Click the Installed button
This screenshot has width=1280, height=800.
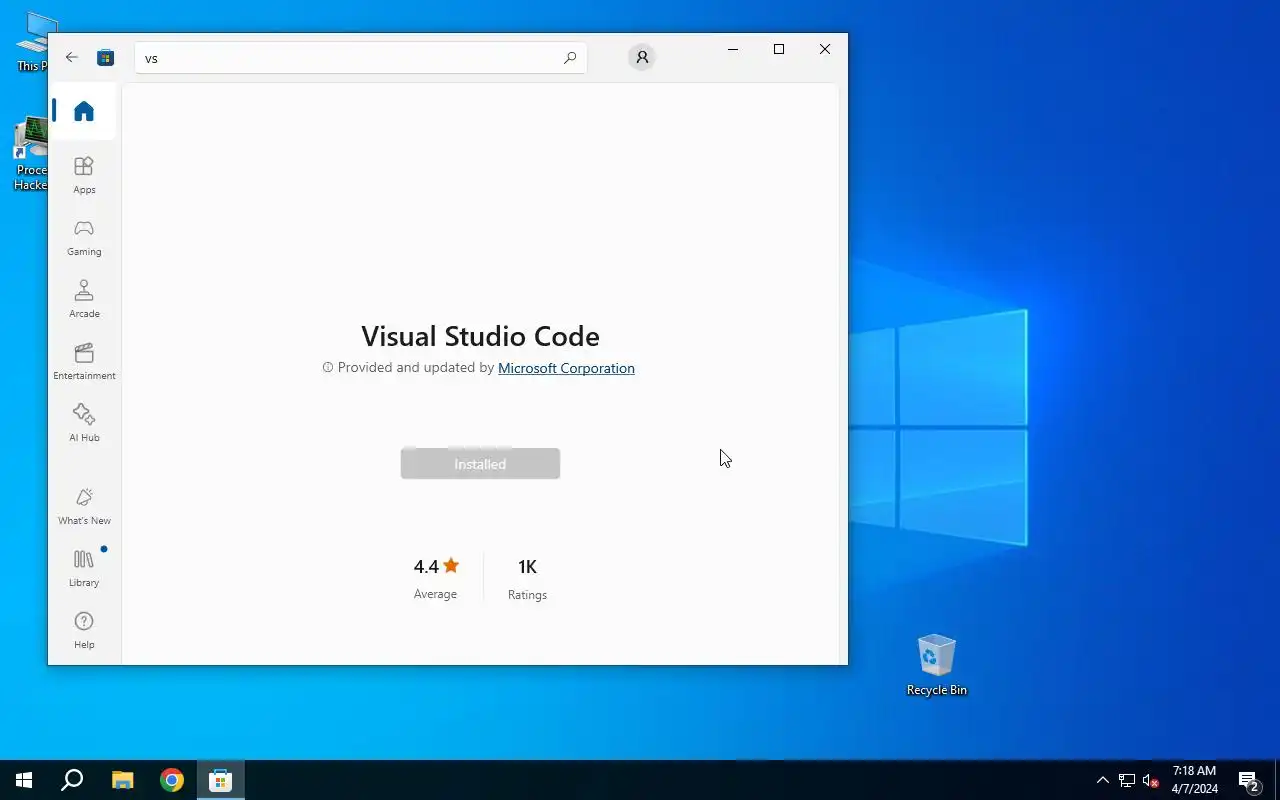coord(480,464)
